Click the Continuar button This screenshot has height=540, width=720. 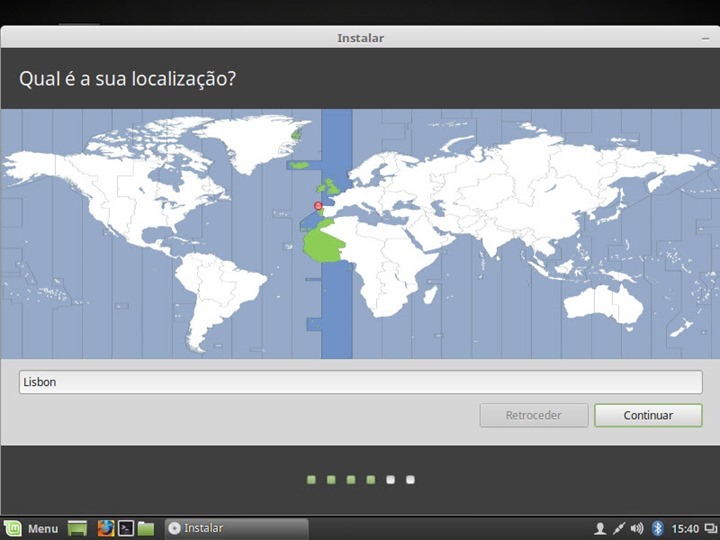(648, 415)
